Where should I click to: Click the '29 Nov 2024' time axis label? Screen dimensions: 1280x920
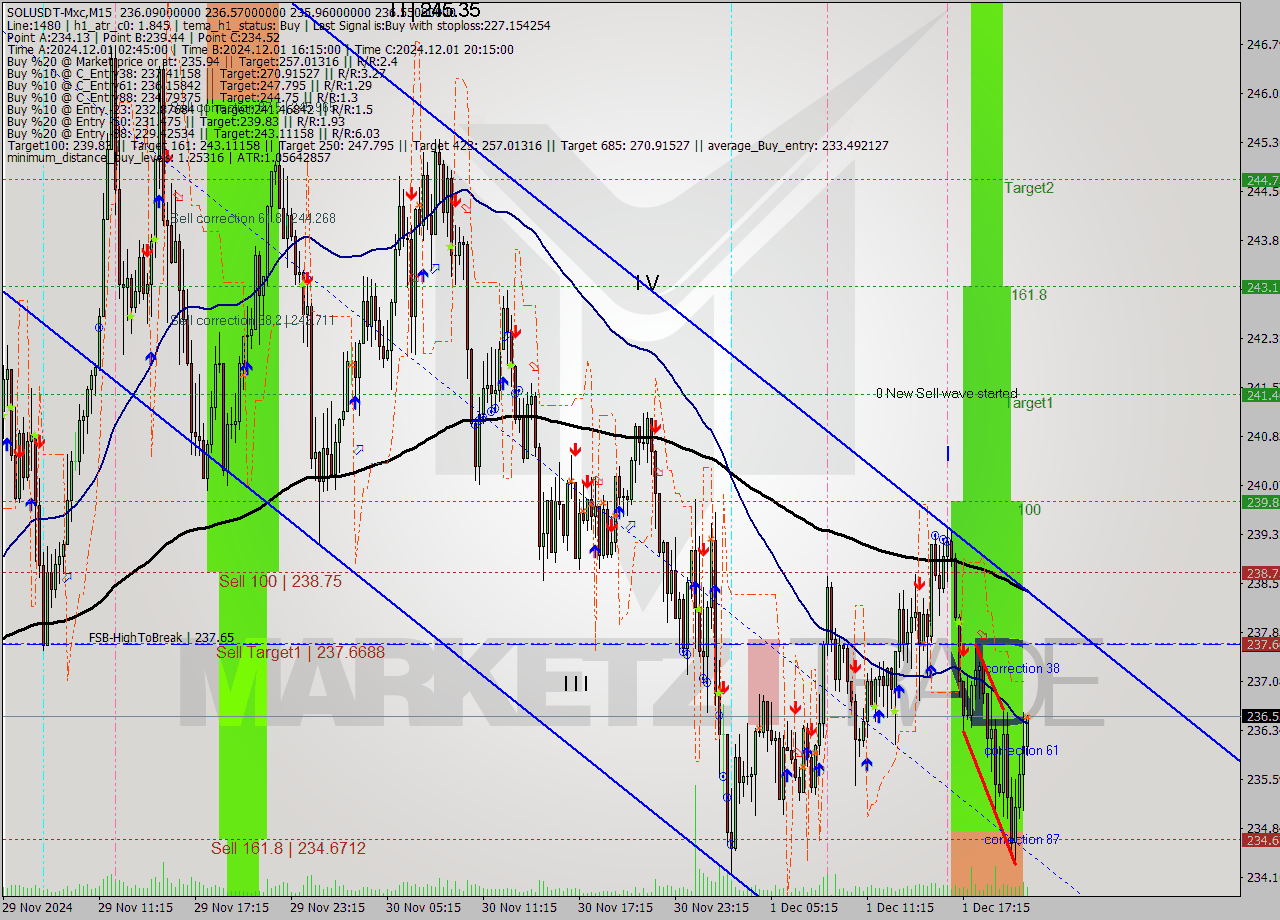coord(36,908)
